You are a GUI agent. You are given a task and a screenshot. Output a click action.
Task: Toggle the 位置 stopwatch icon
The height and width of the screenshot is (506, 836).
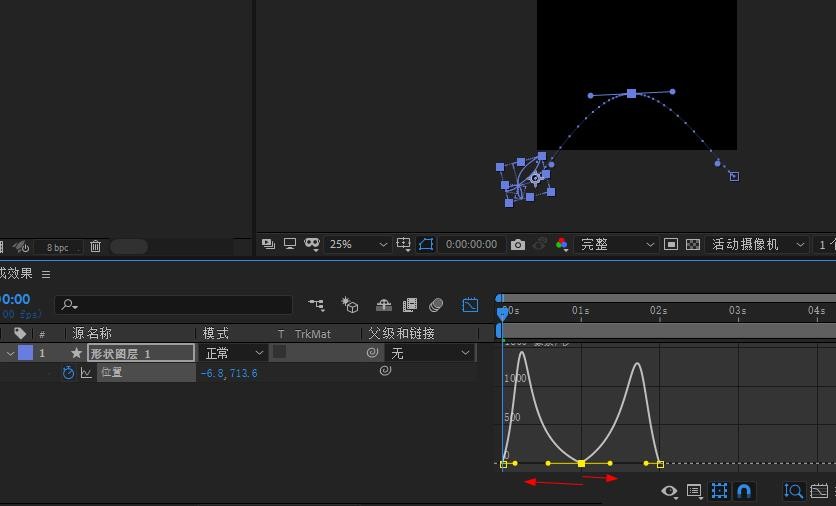68,372
